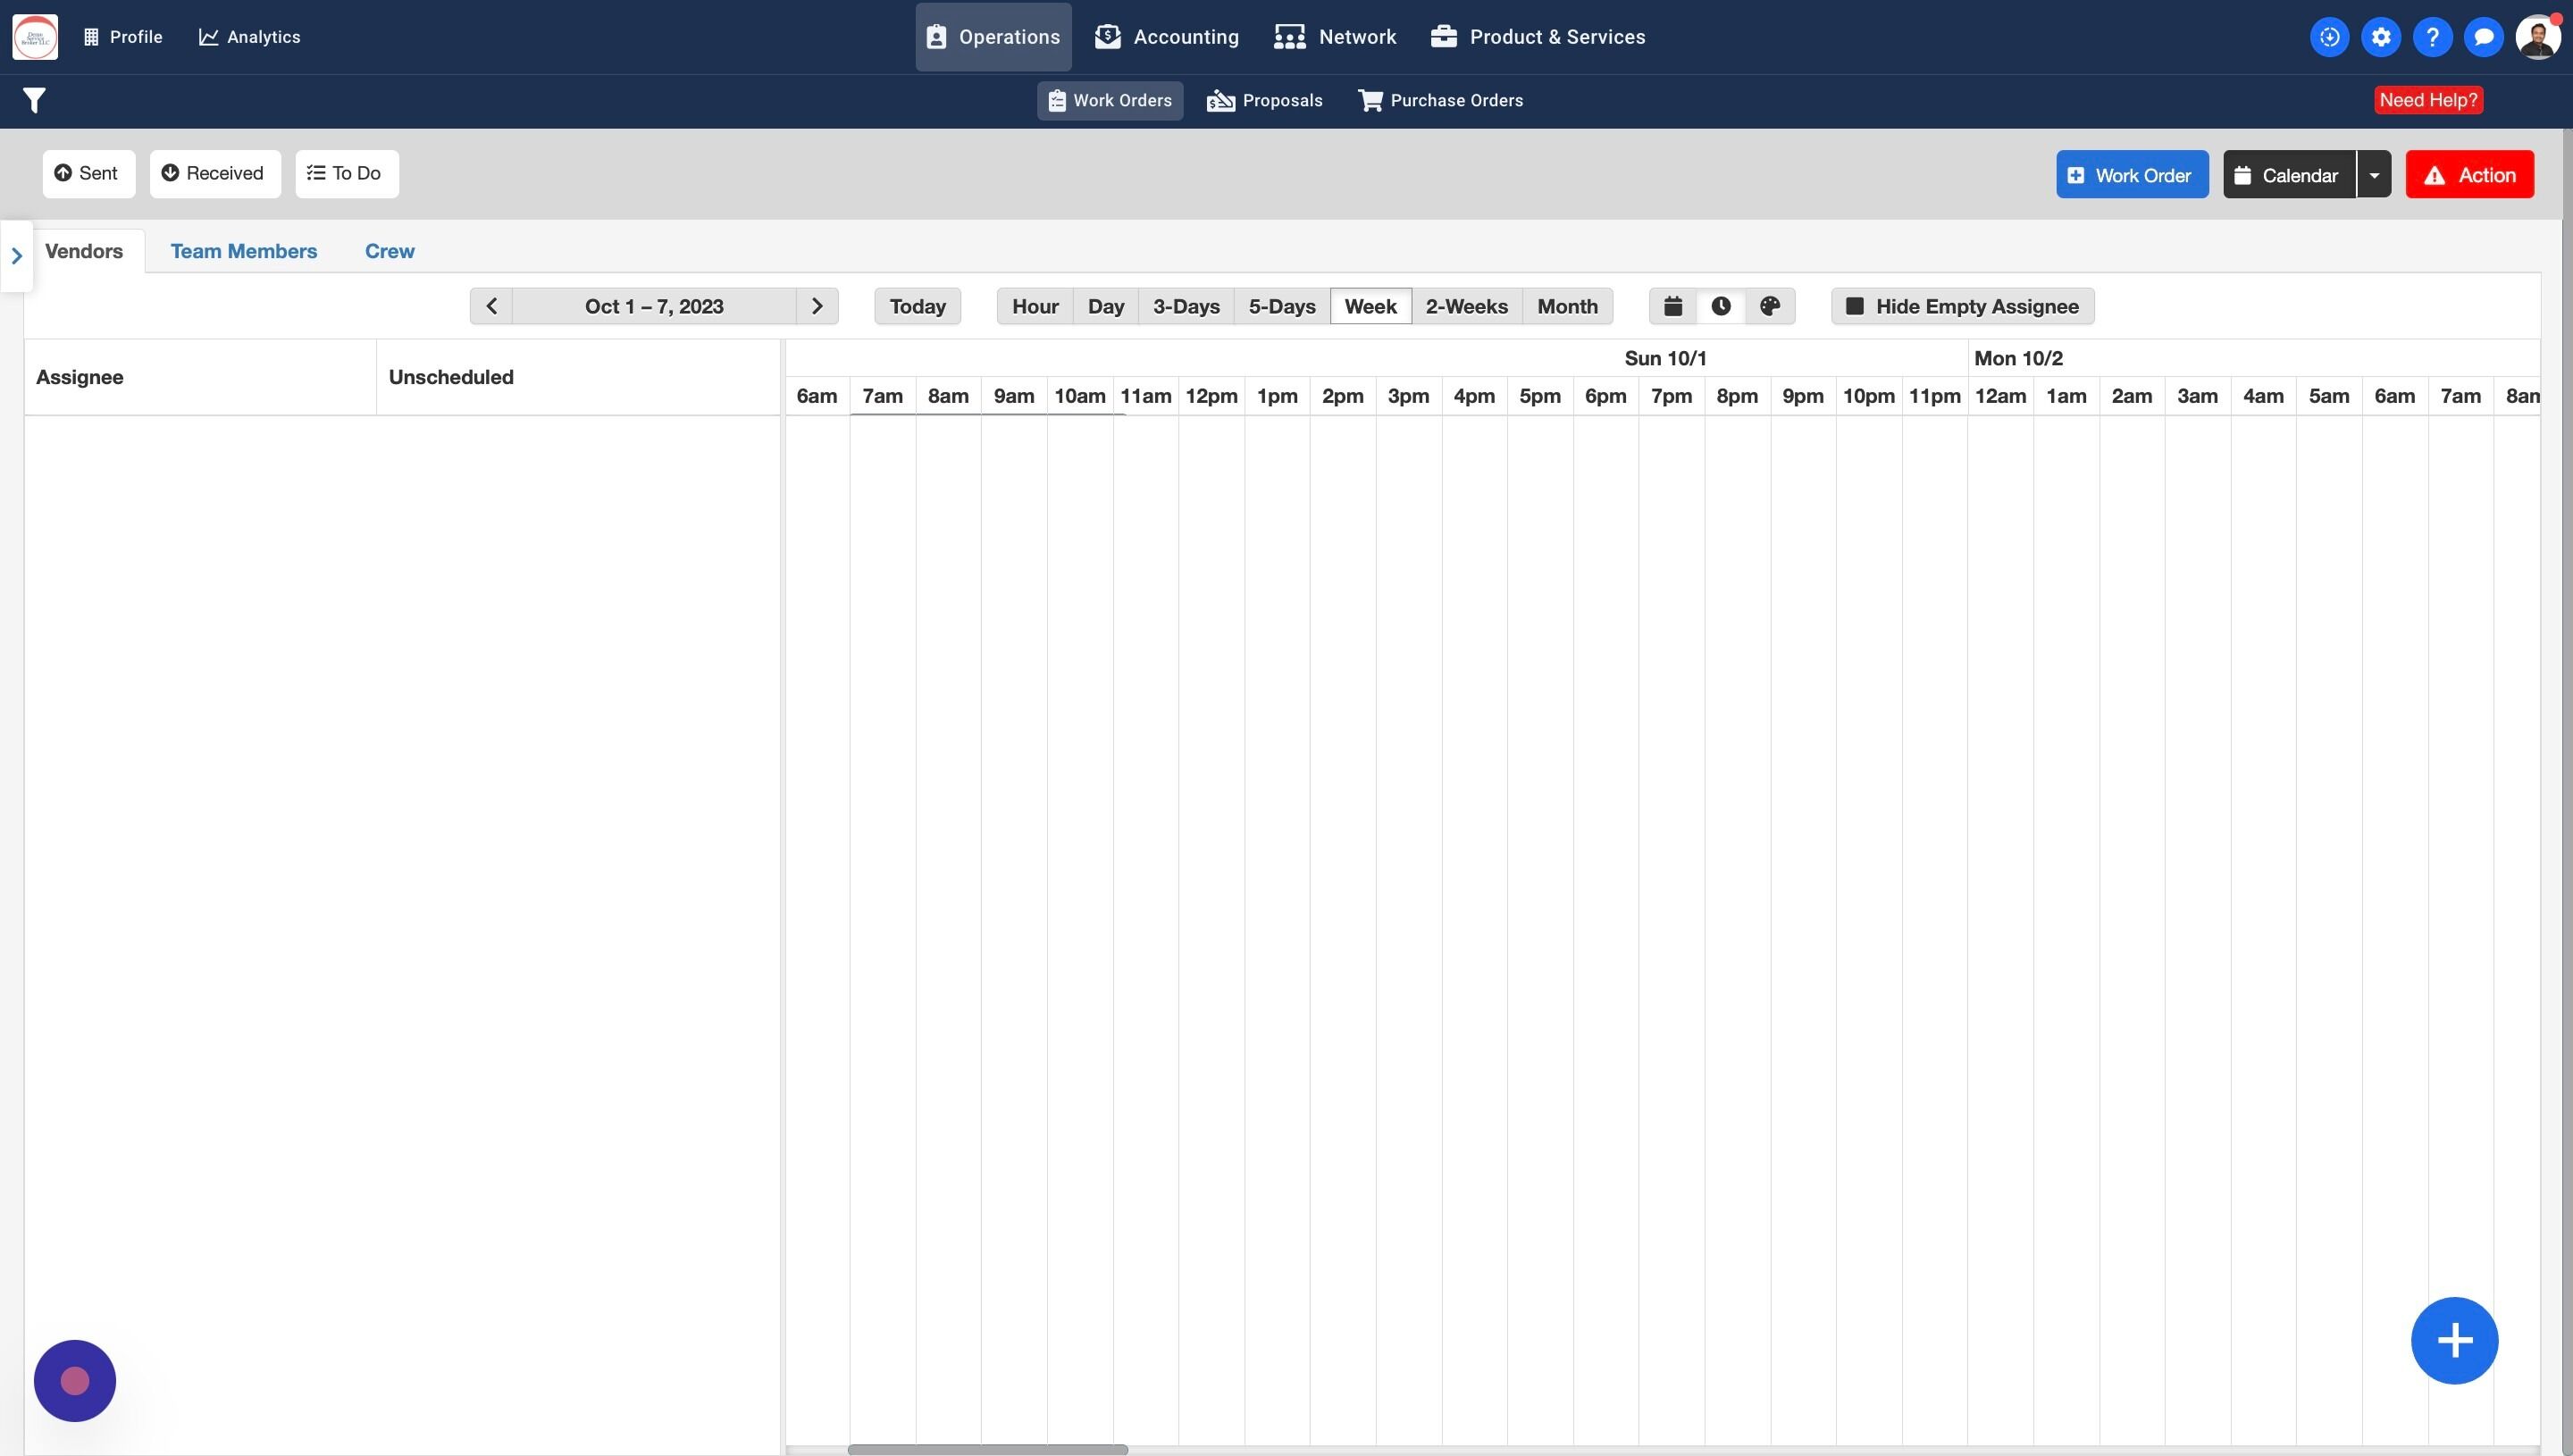Click the calendar date view icon

1672,306
